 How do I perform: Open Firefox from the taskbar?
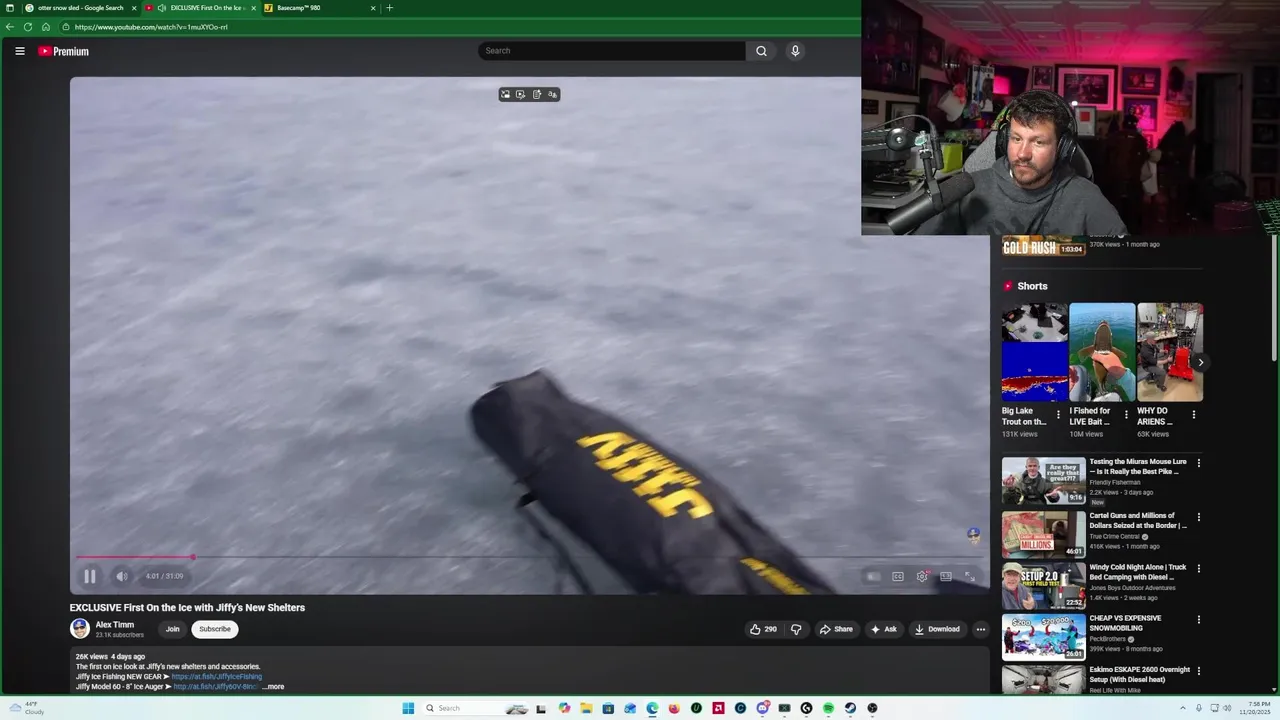pyautogui.click(x=674, y=708)
